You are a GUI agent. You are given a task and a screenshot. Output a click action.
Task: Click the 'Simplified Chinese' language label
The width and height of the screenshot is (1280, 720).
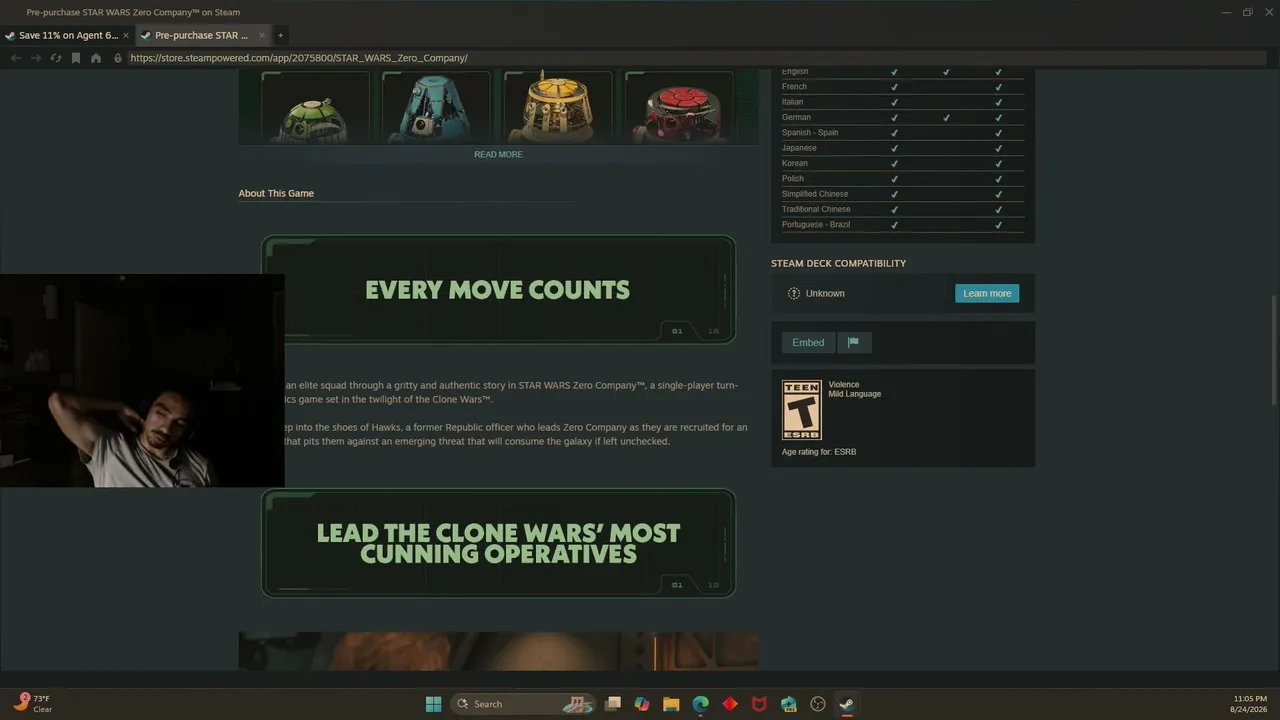[815, 194]
